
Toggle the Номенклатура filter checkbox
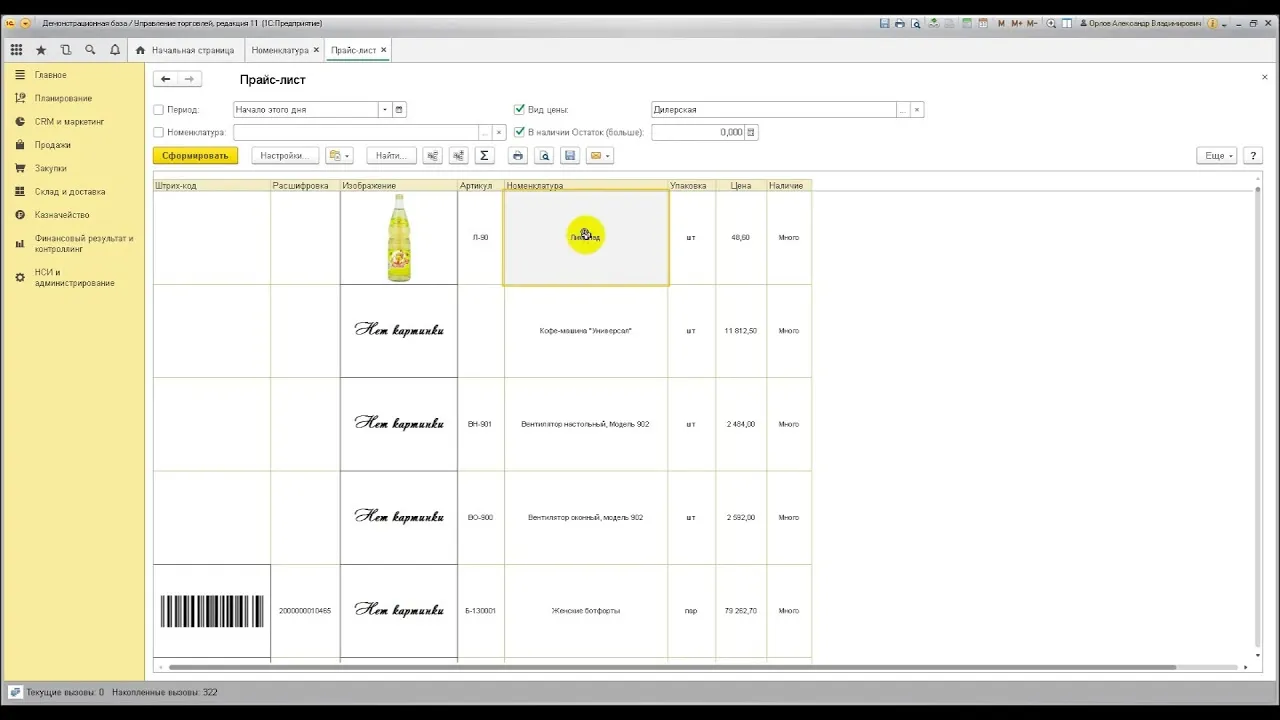159,132
